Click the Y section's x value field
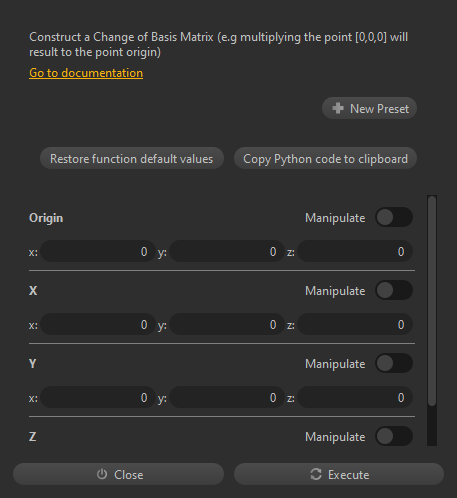This screenshot has height=498, width=457. tap(98, 397)
